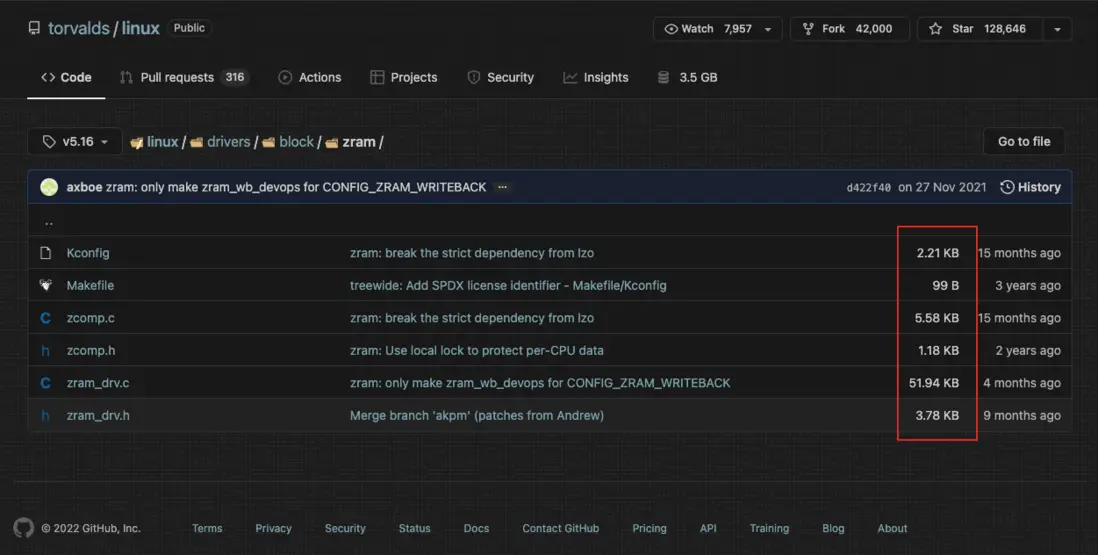1098x555 pixels.
Task: Click the C icon for zram_drv.c
Action: (46, 384)
